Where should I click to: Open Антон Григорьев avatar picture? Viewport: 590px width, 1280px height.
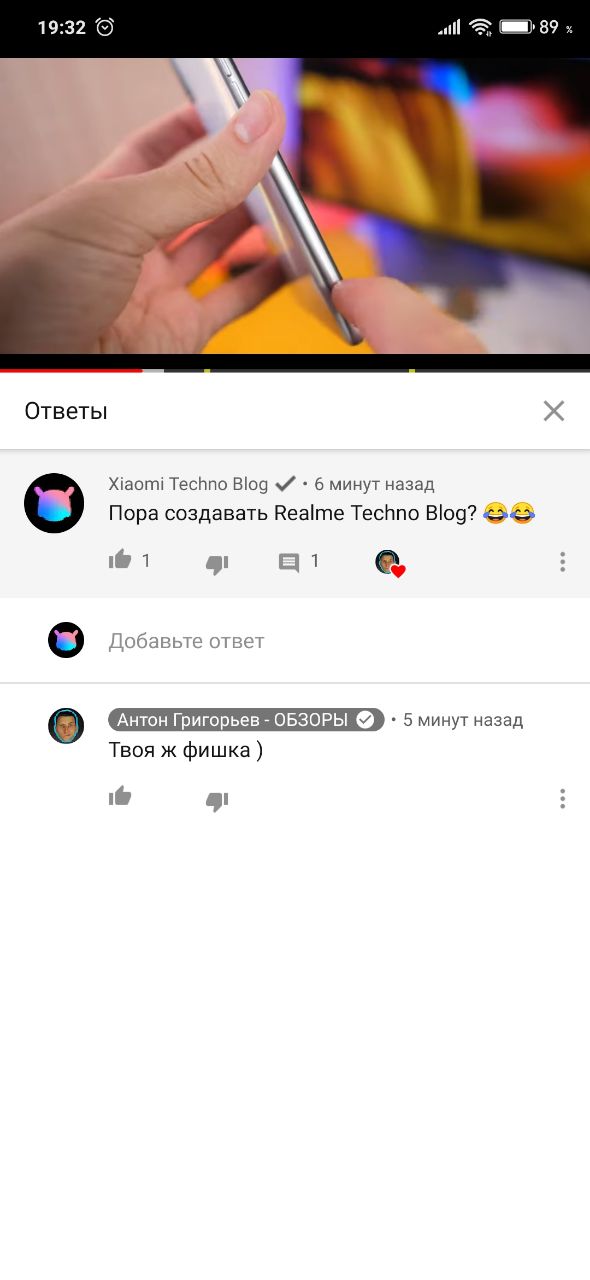pyautogui.click(x=66, y=726)
